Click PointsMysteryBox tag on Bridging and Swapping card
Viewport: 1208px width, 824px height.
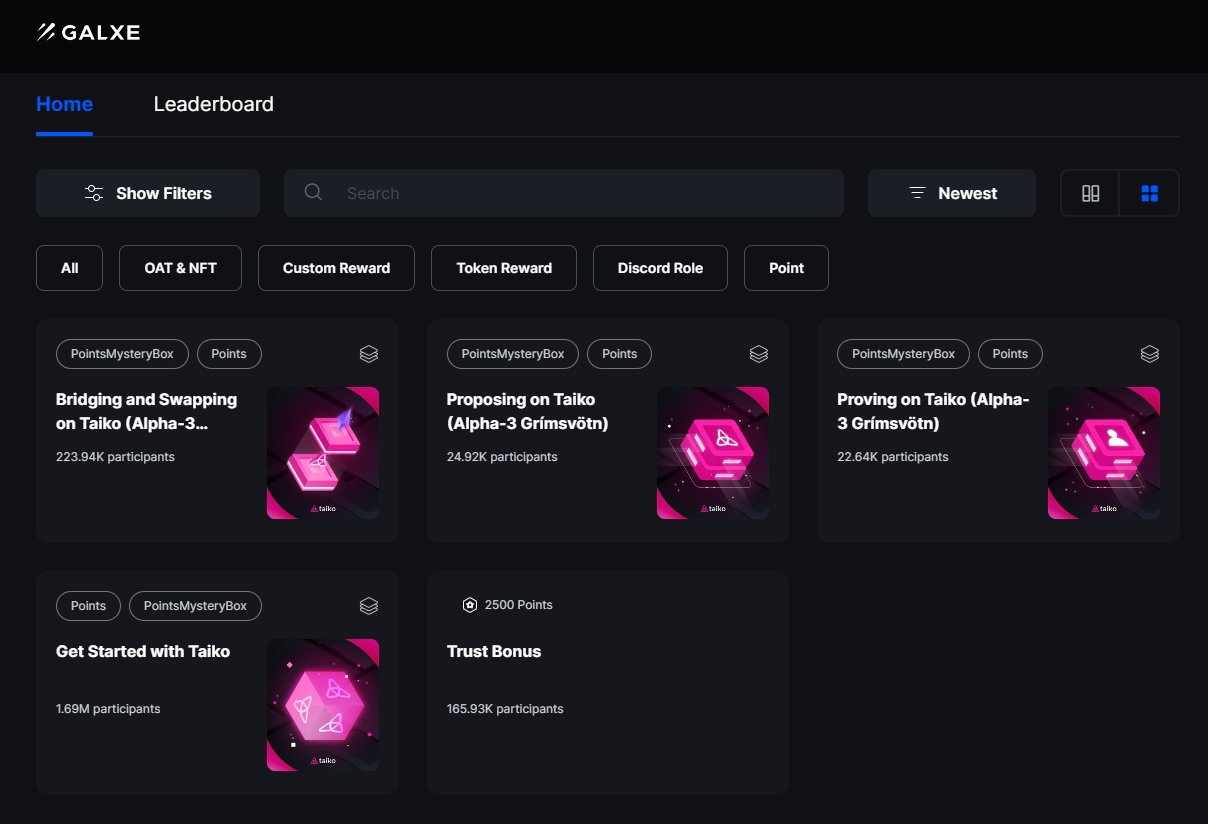tap(122, 354)
